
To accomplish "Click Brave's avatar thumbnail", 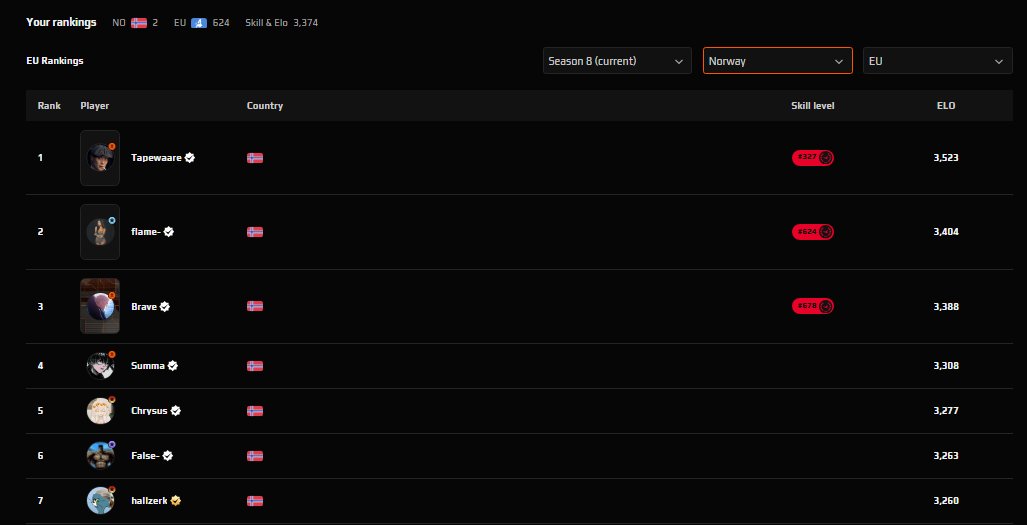I will pyautogui.click(x=100, y=306).
